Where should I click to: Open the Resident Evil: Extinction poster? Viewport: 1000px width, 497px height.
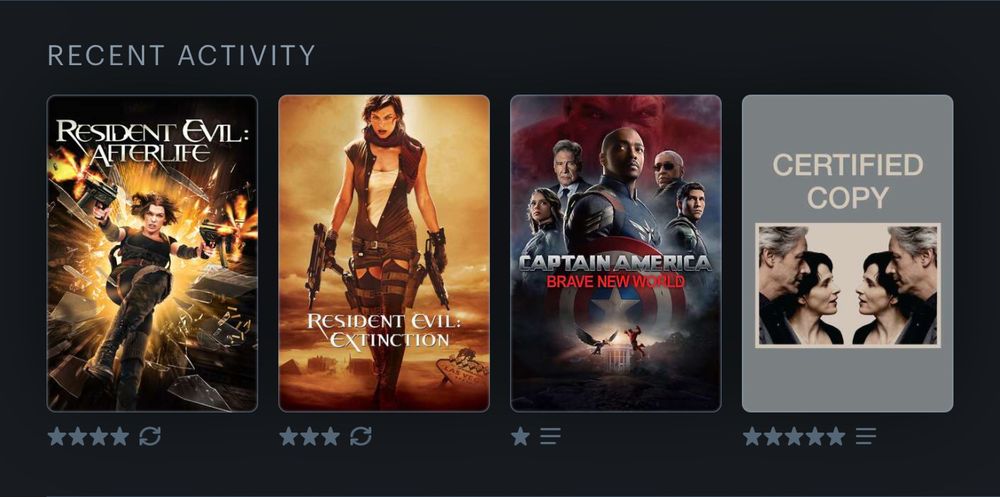384,253
